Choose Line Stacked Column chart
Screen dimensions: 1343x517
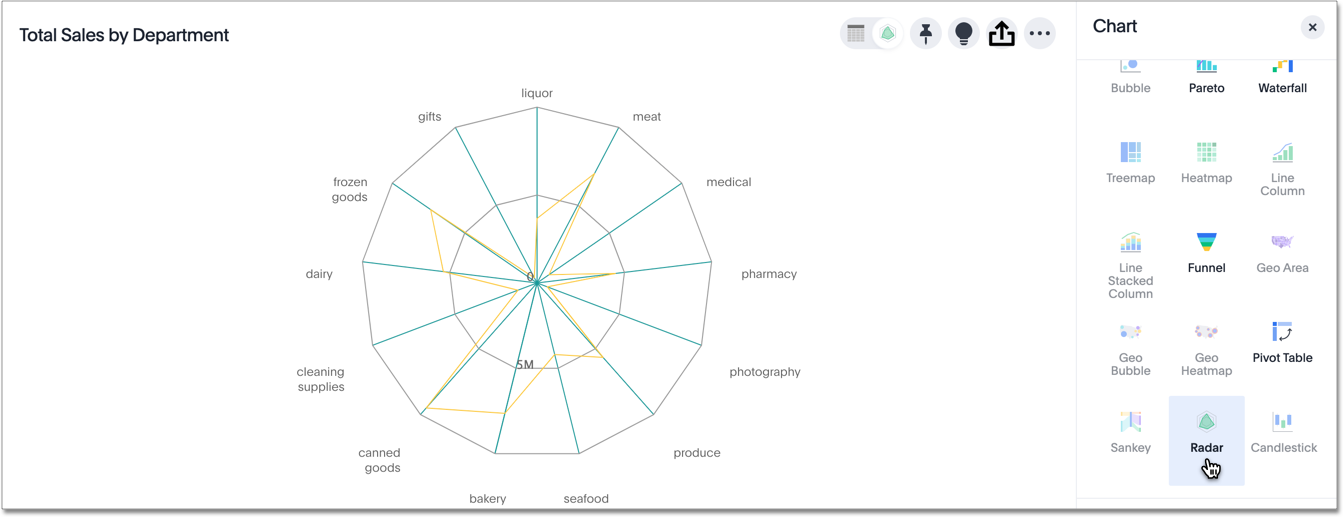[1130, 265]
